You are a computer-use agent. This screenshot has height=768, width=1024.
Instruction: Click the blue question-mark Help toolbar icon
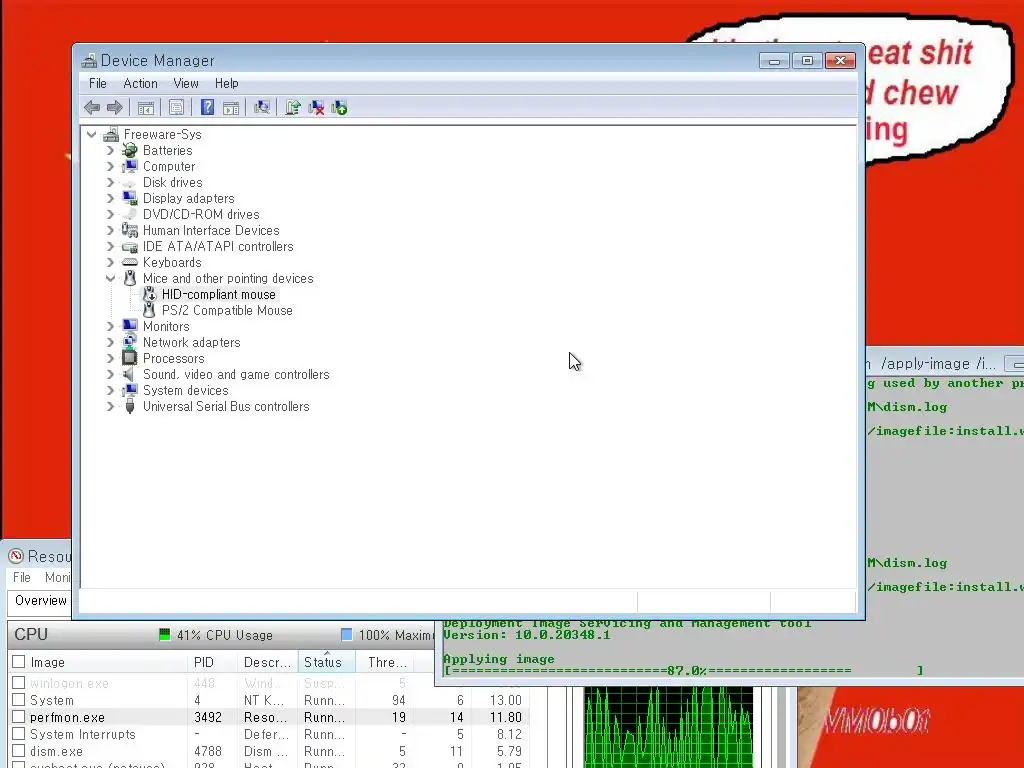pyautogui.click(x=207, y=108)
